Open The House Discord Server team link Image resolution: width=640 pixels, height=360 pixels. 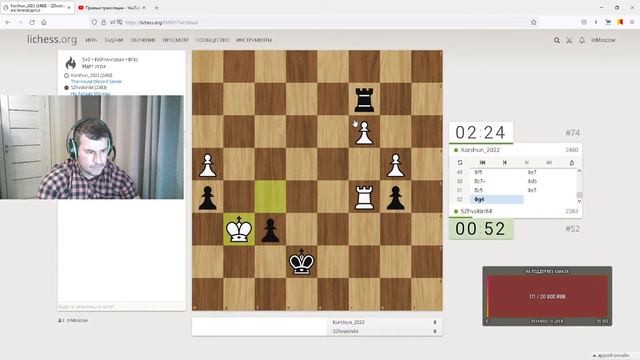click(96, 82)
